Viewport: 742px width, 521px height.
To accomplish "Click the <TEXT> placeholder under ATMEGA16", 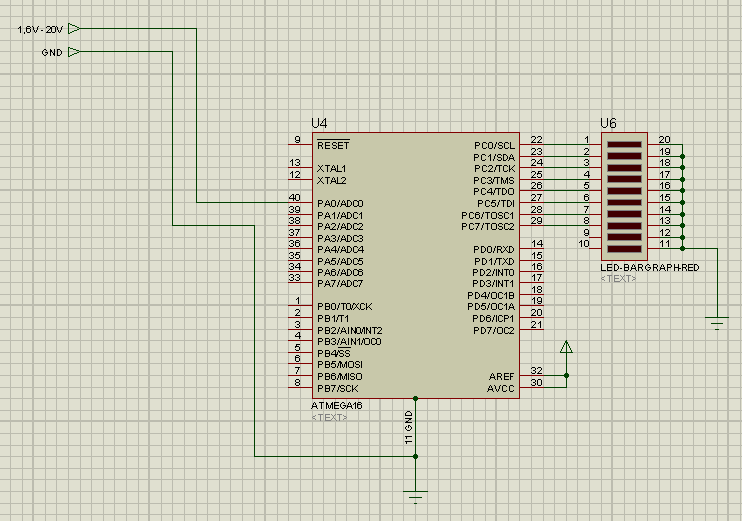I will pos(329,417).
